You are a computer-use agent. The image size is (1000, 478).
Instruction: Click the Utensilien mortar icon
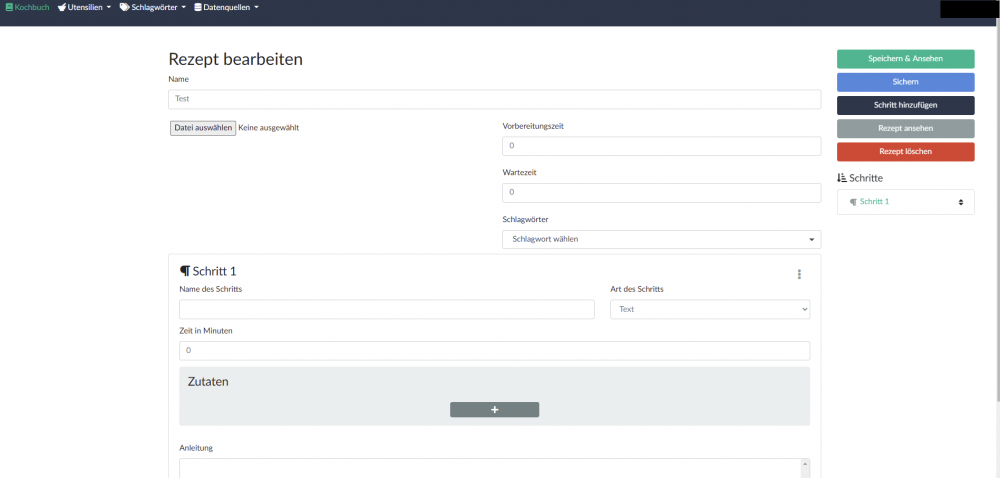click(x=62, y=7)
